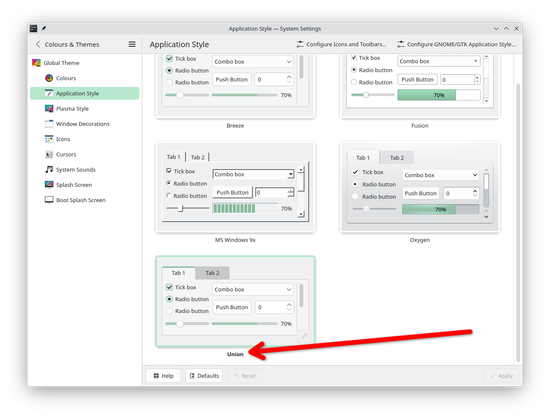Toggle the Tick box in Breeze preview

[169, 59]
